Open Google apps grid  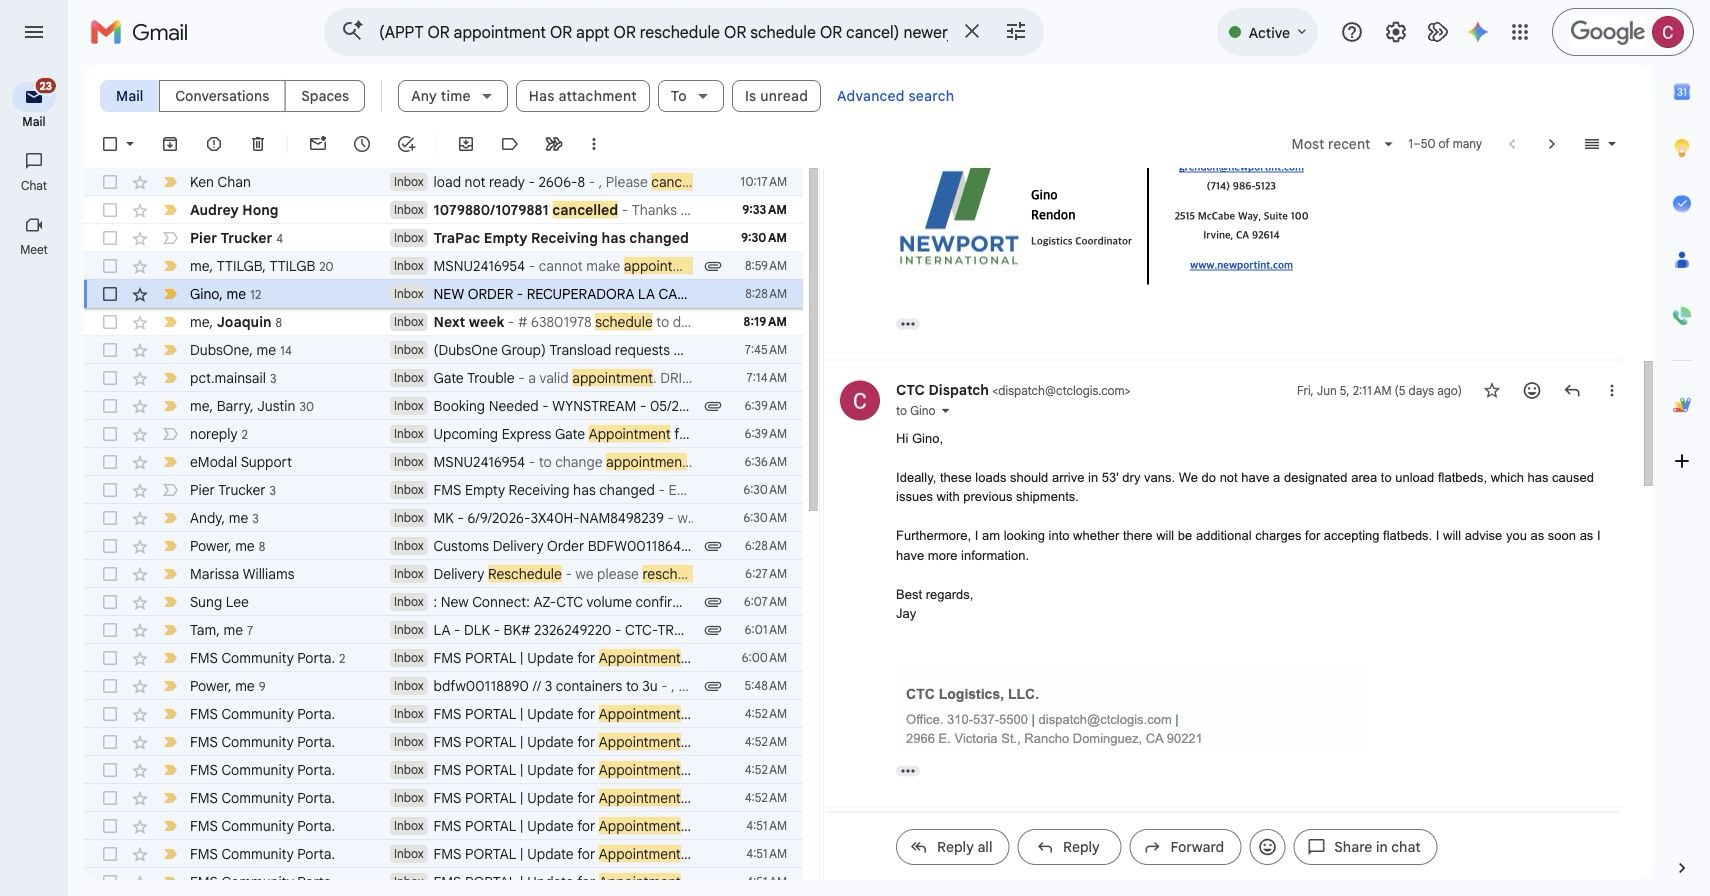1520,32
